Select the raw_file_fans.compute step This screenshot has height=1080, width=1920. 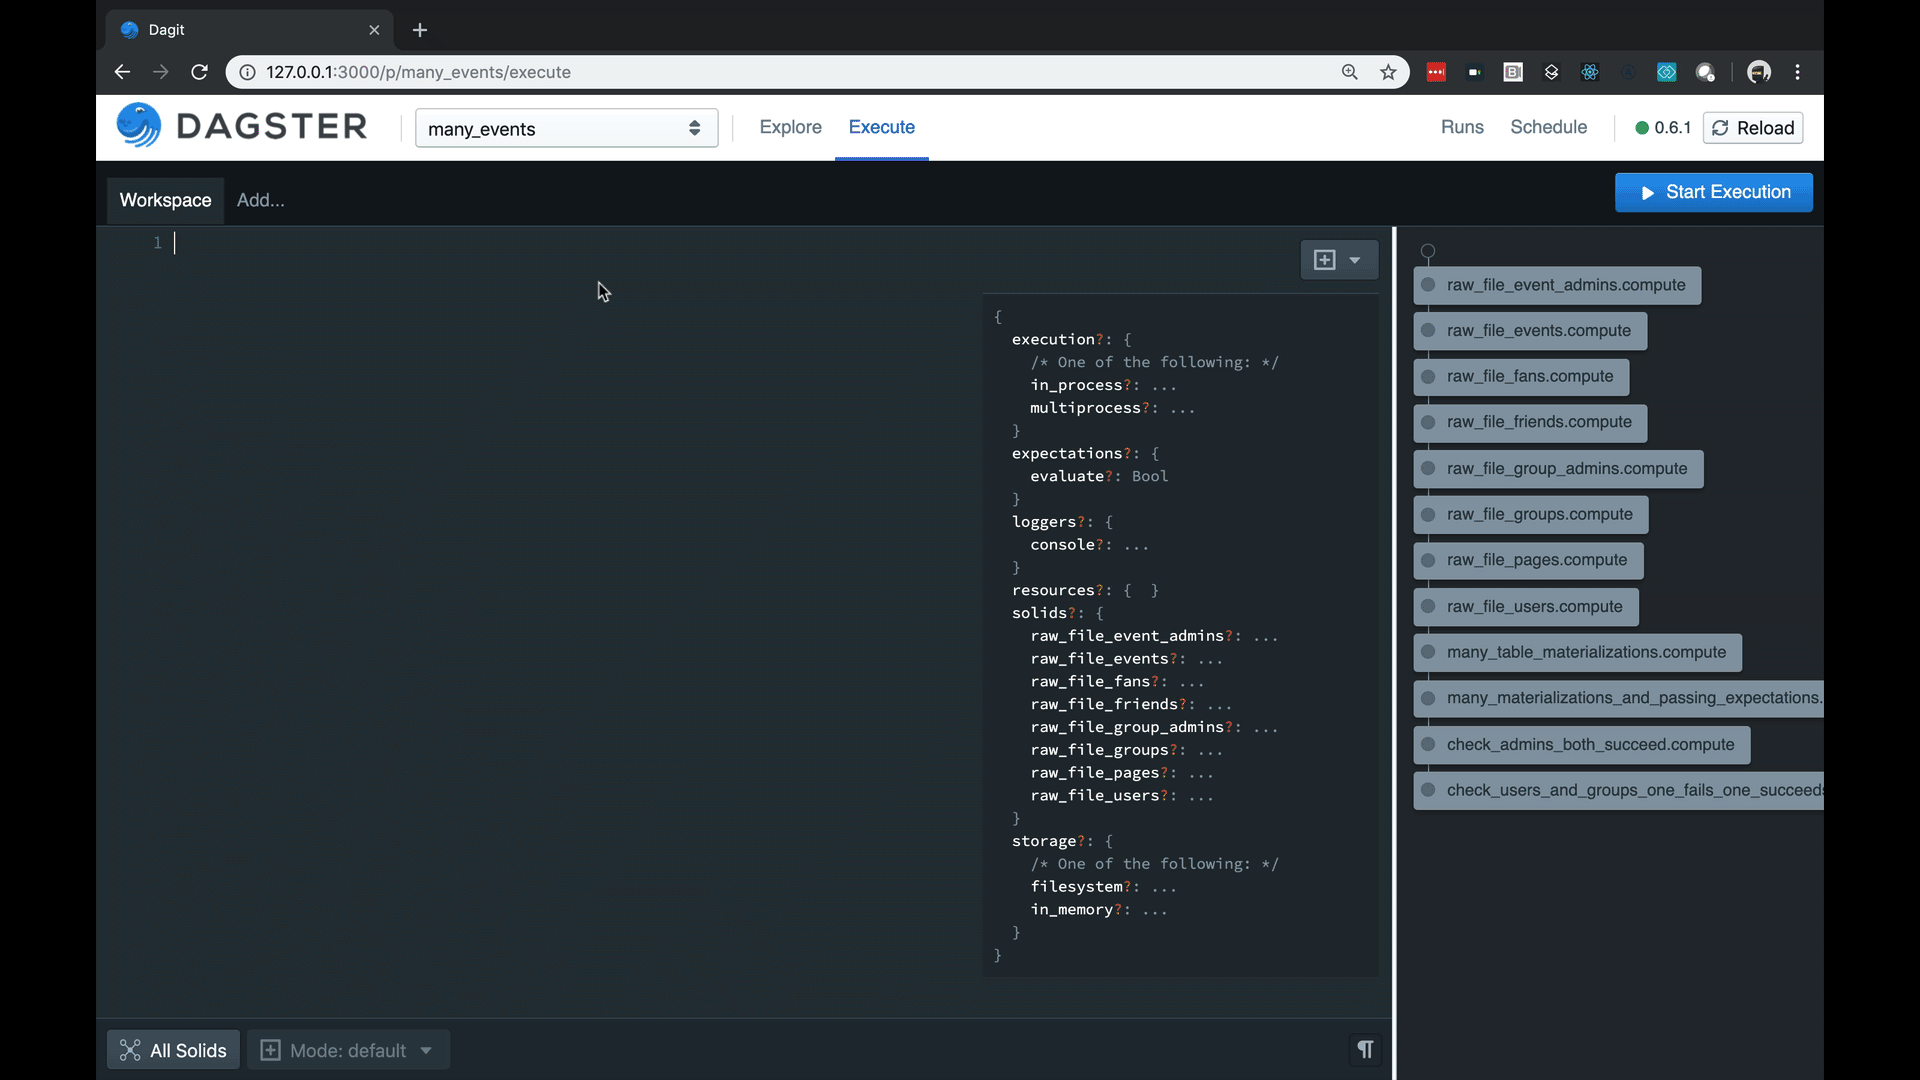click(x=1521, y=377)
